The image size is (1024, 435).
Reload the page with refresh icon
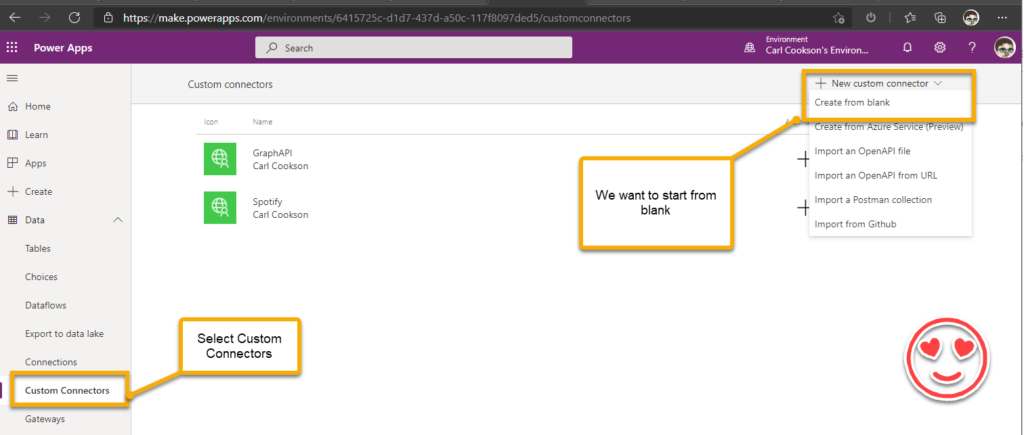point(74,18)
